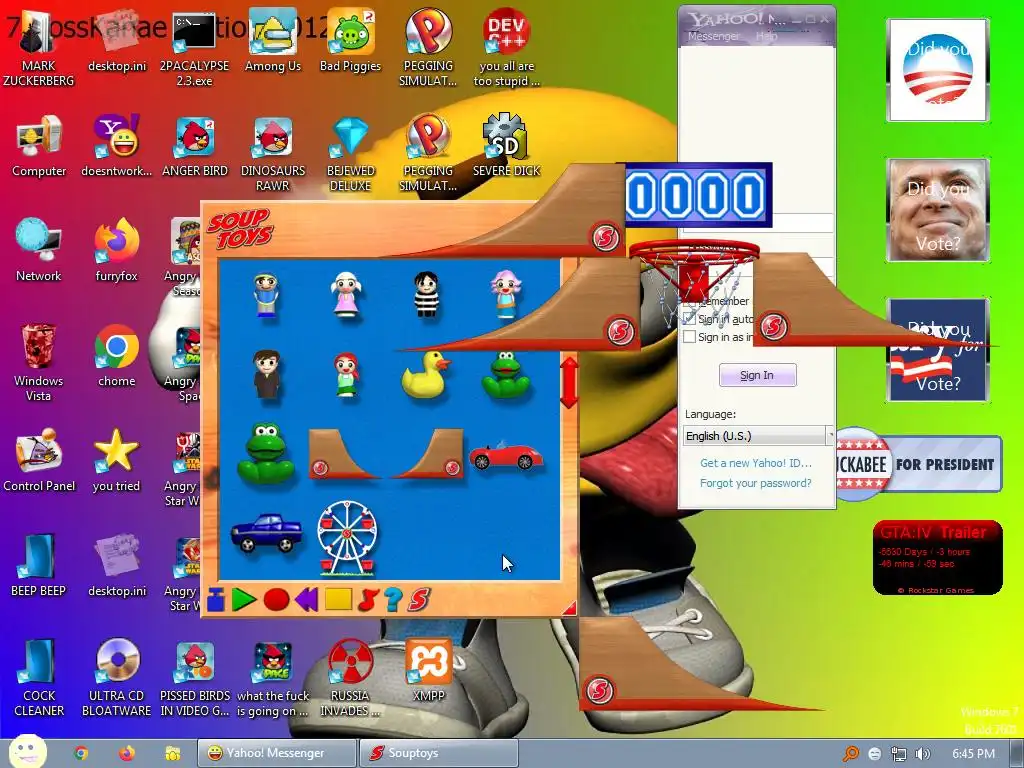Open the Windows Vista recycle bin icon
Image resolution: width=1024 pixels, height=768 pixels.
pos(39,362)
